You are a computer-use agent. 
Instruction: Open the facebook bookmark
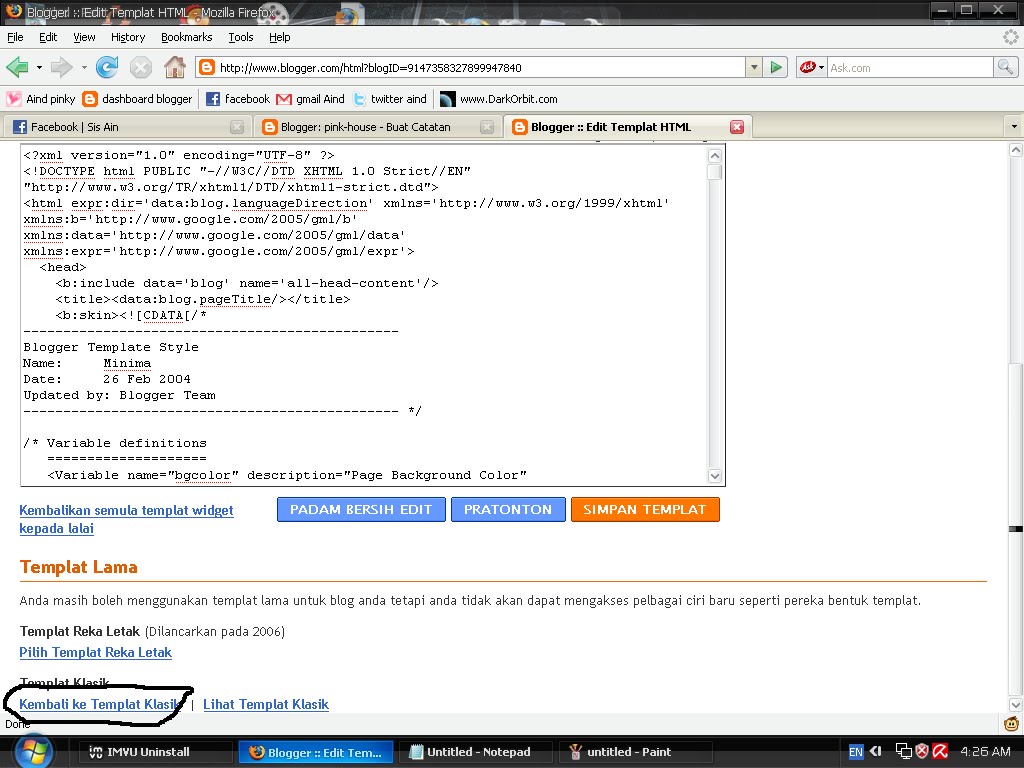click(238, 99)
